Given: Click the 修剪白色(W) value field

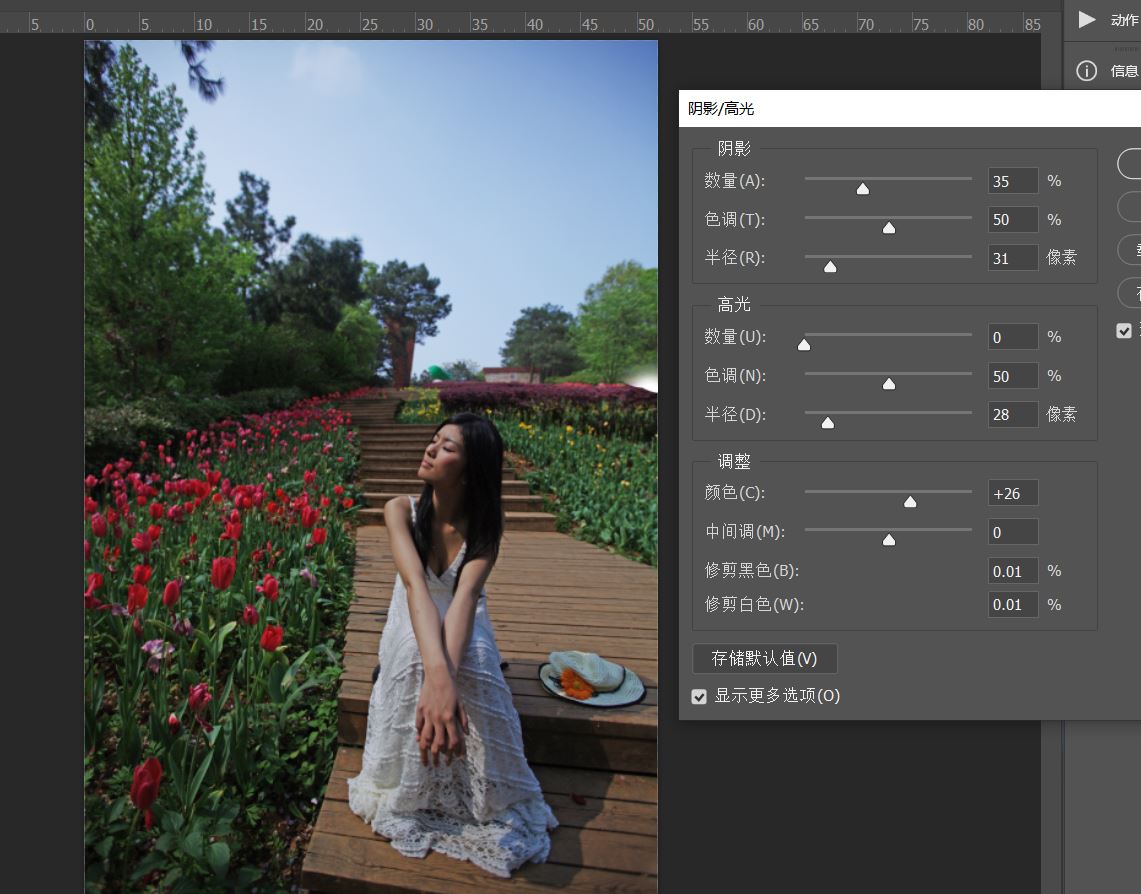Looking at the screenshot, I should coord(1012,605).
